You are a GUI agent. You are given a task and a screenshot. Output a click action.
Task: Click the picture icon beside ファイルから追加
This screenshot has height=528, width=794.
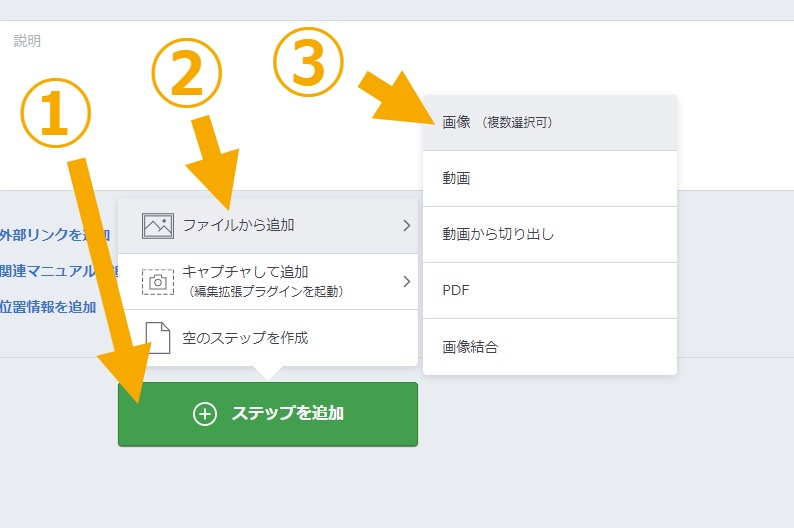coord(158,226)
